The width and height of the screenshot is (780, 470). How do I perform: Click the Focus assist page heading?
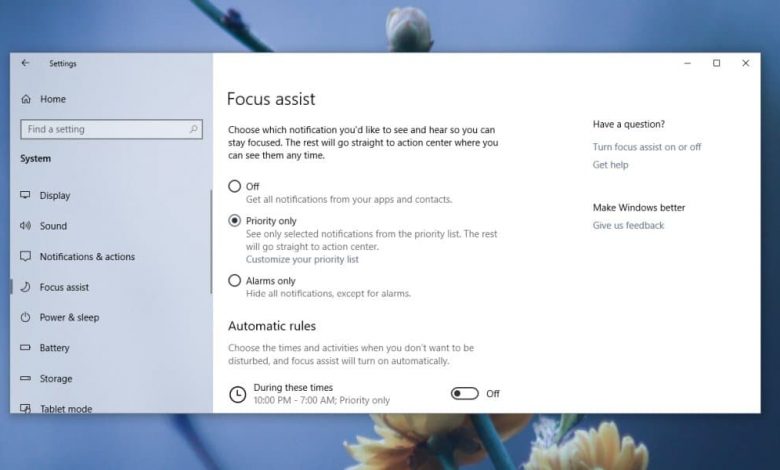pyautogui.click(x=271, y=98)
